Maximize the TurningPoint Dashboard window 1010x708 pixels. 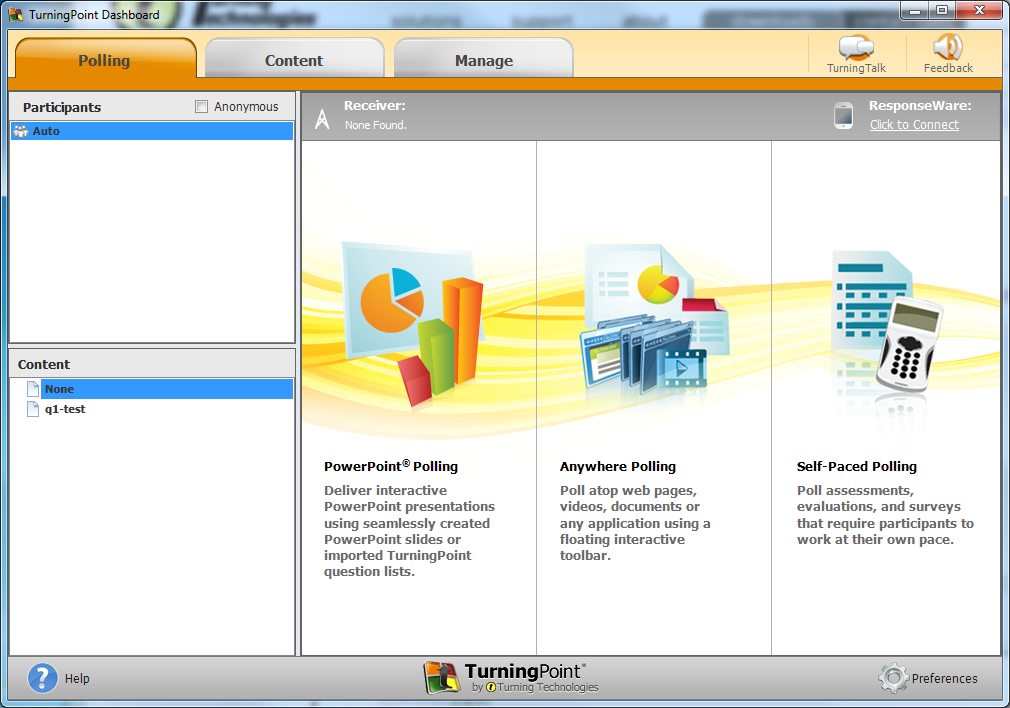(x=942, y=10)
